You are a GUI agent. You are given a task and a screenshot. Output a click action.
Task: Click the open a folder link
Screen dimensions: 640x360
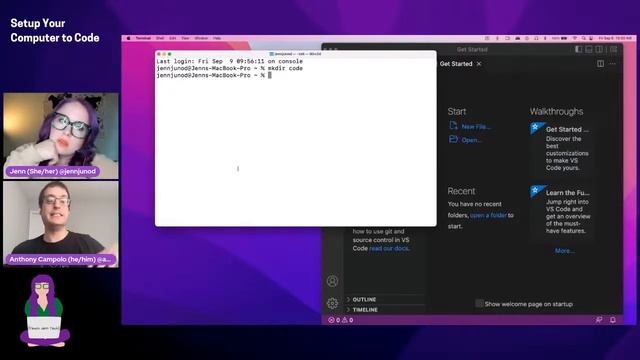coord(488,215)
